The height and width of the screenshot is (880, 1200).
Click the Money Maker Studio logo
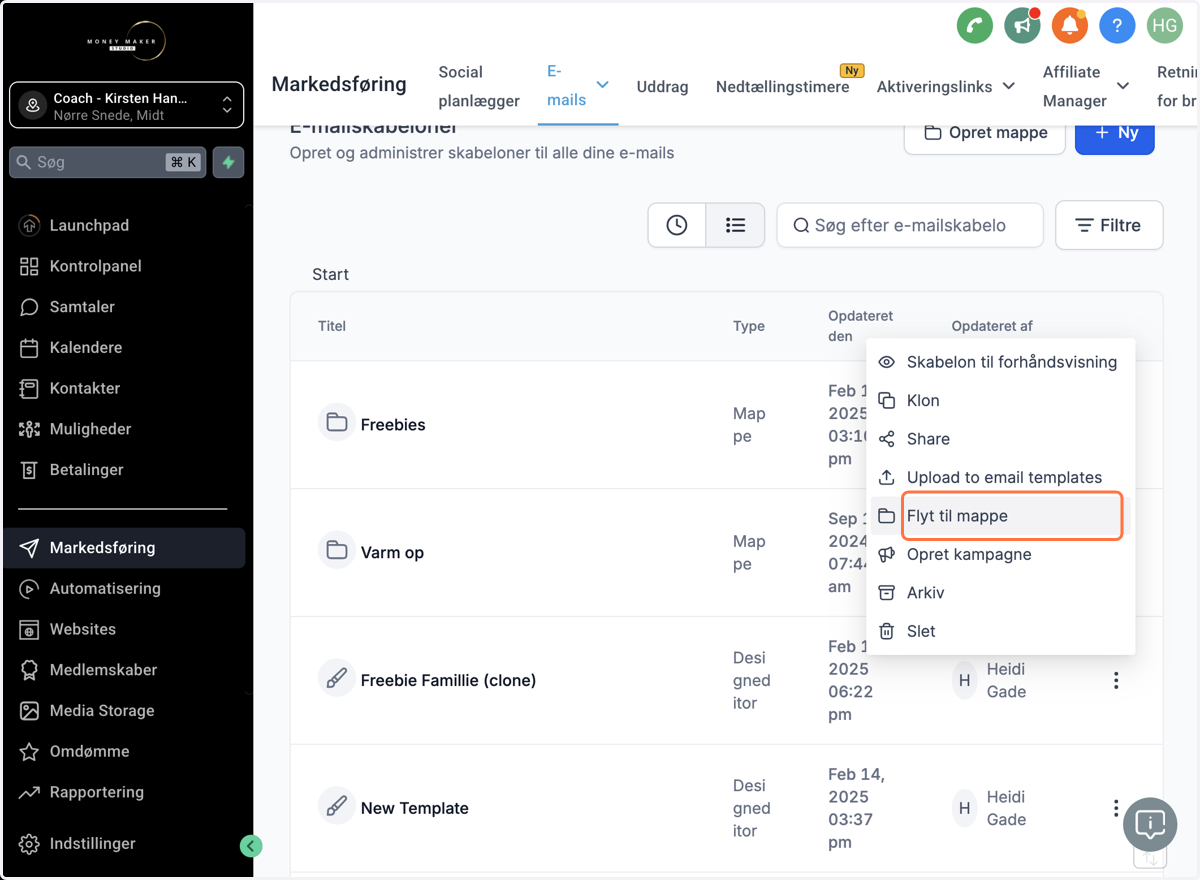tap(125, 40)
